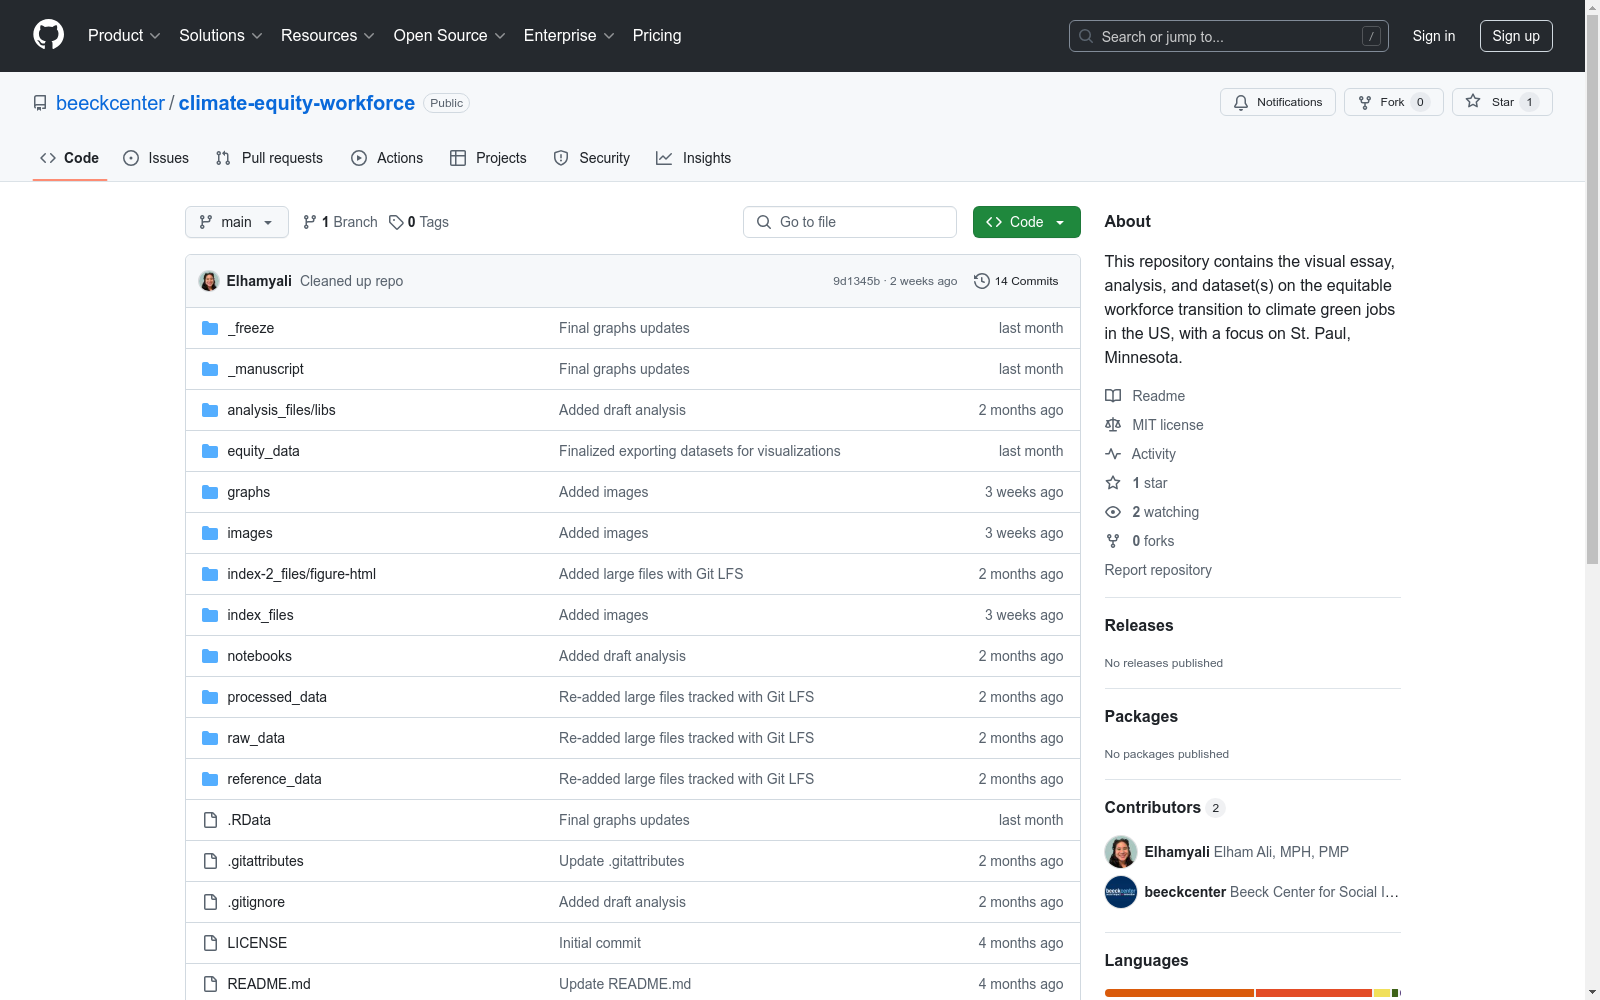Click the Elhamyali contributor avatar

(x=1121, y=852)
